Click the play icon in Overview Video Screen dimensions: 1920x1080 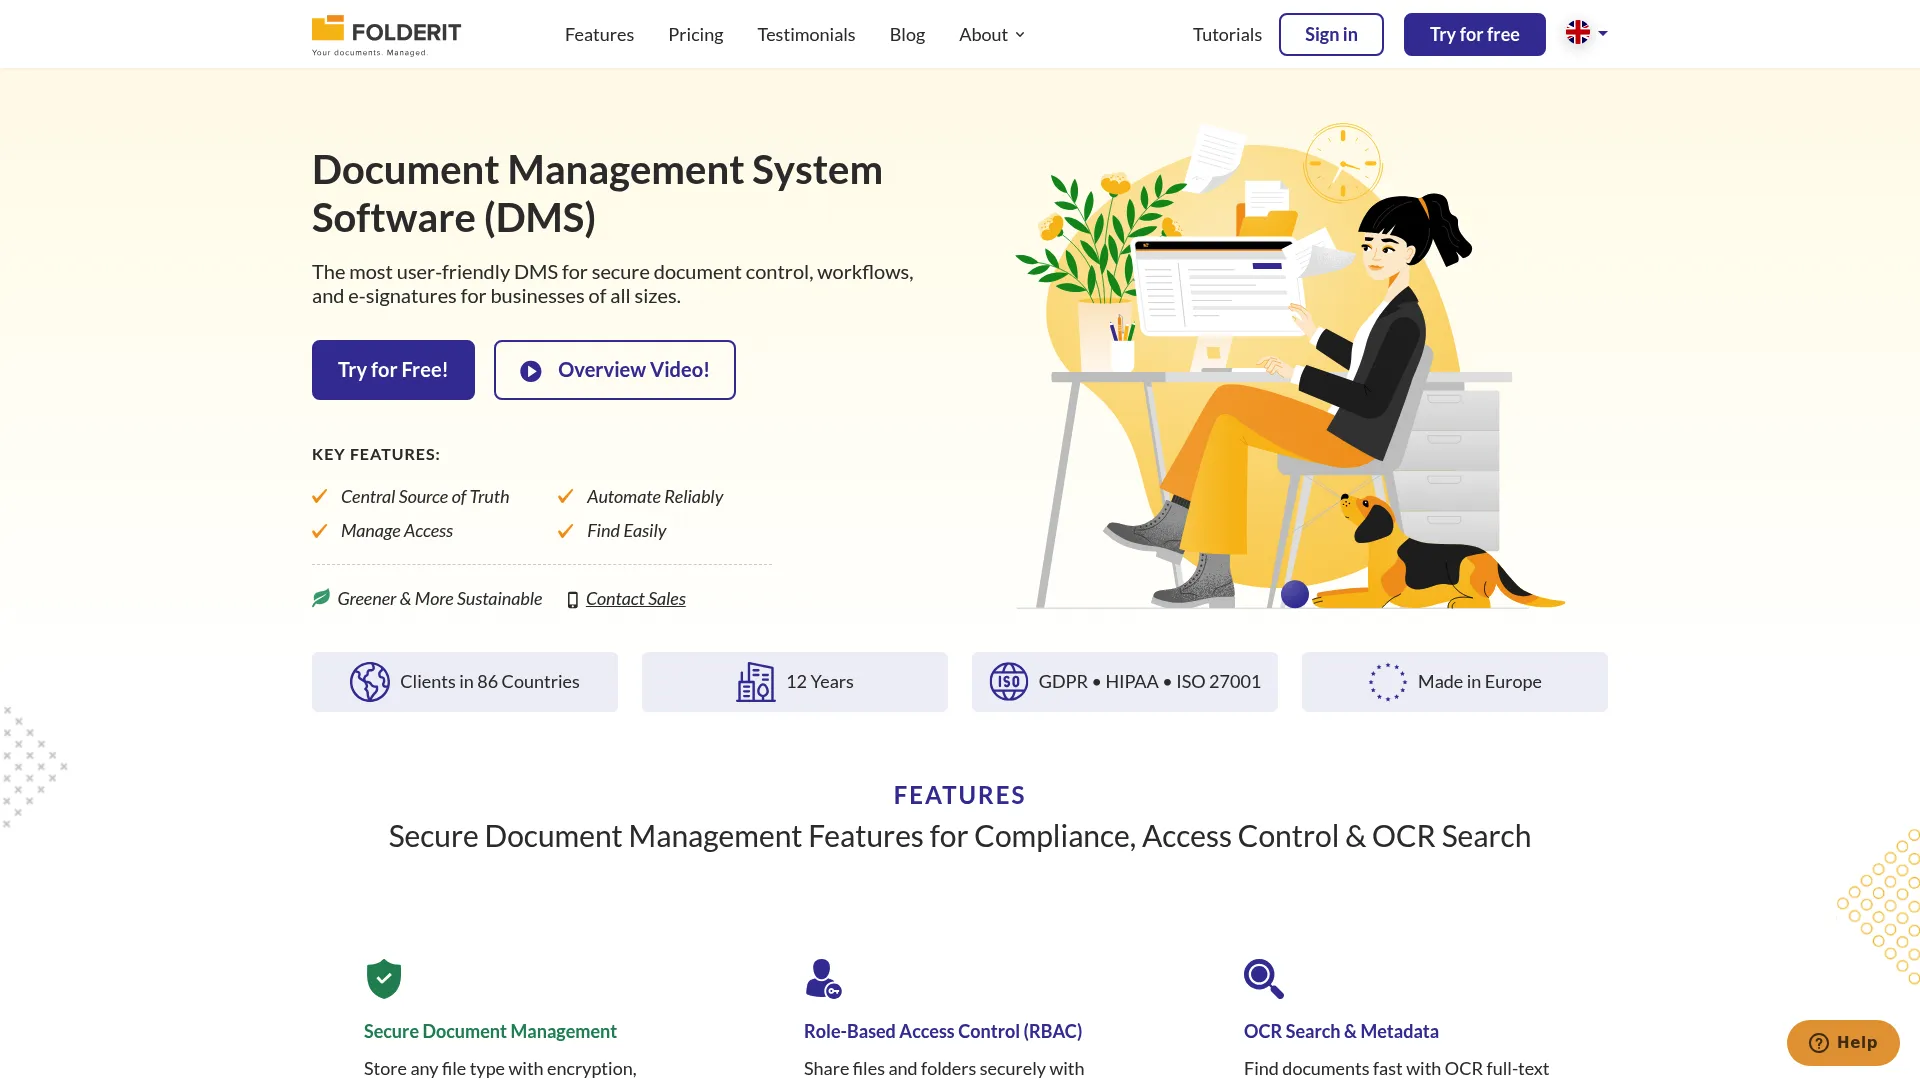coord(531,371)
